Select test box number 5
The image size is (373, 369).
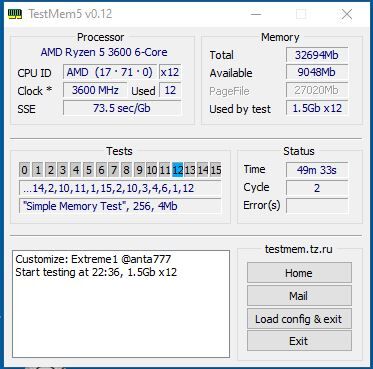[x=88, y=170]
